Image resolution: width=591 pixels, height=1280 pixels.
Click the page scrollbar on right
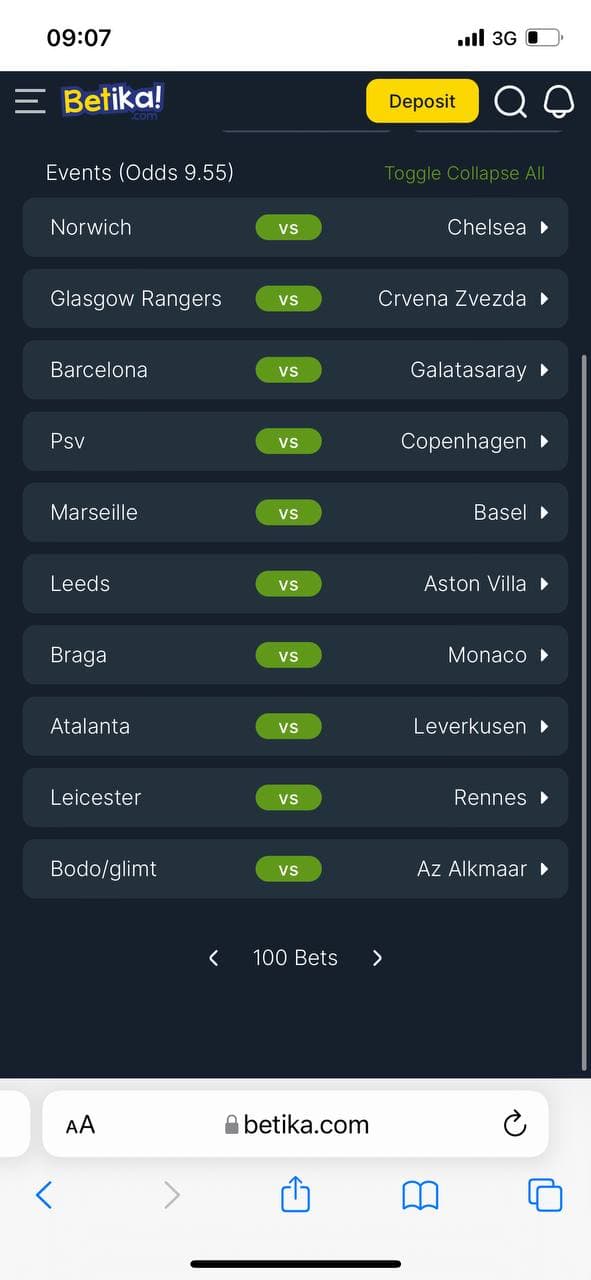click(584, 710)
